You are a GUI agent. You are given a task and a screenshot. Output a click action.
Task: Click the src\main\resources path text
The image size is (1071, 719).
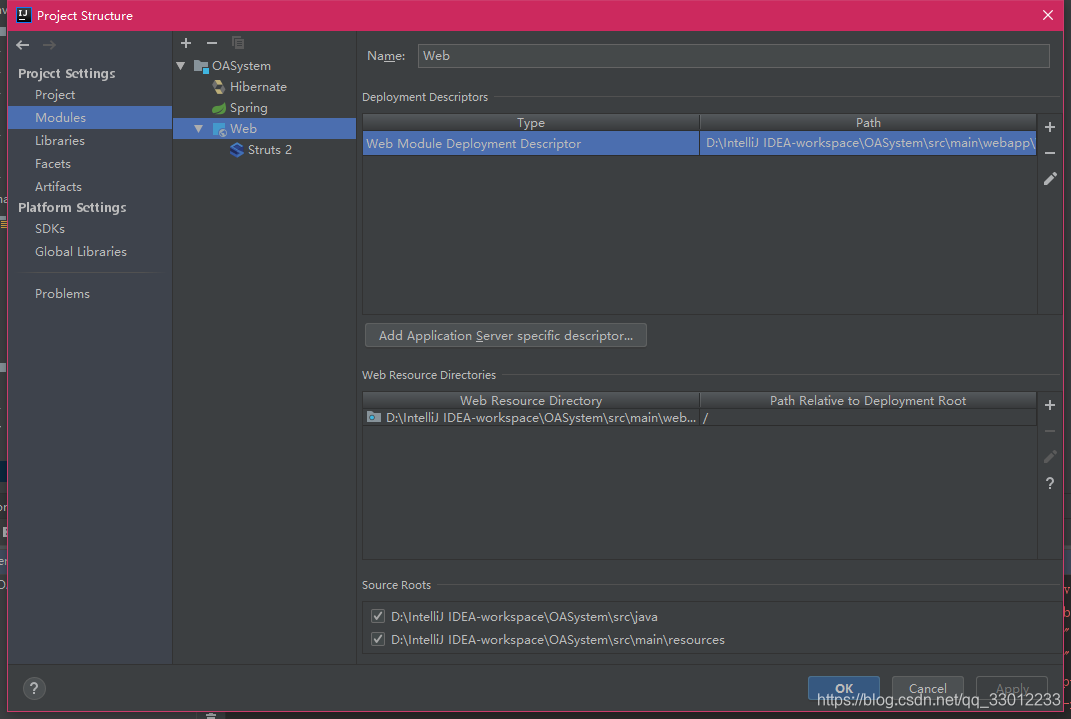557,640
